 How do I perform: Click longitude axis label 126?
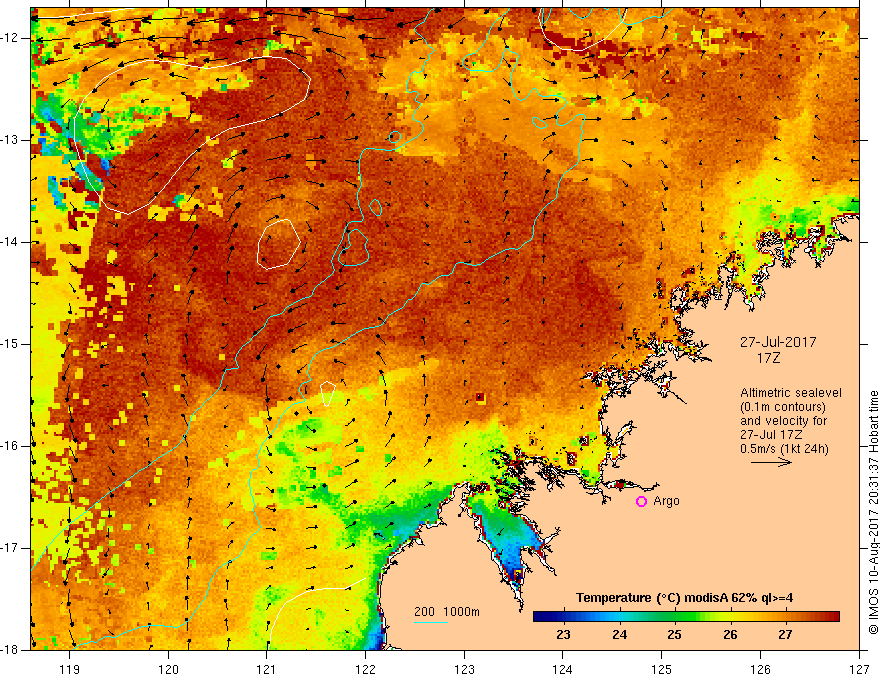click(x=760, y=669)
